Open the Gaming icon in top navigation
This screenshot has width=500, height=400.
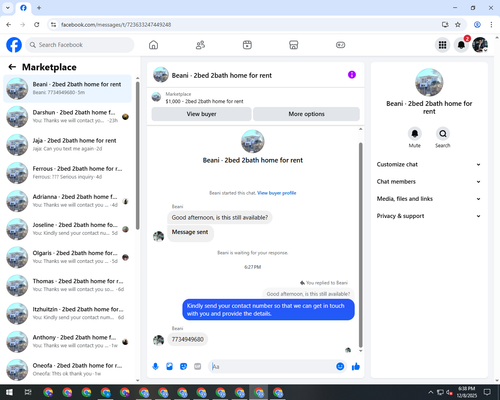(340, 45)
